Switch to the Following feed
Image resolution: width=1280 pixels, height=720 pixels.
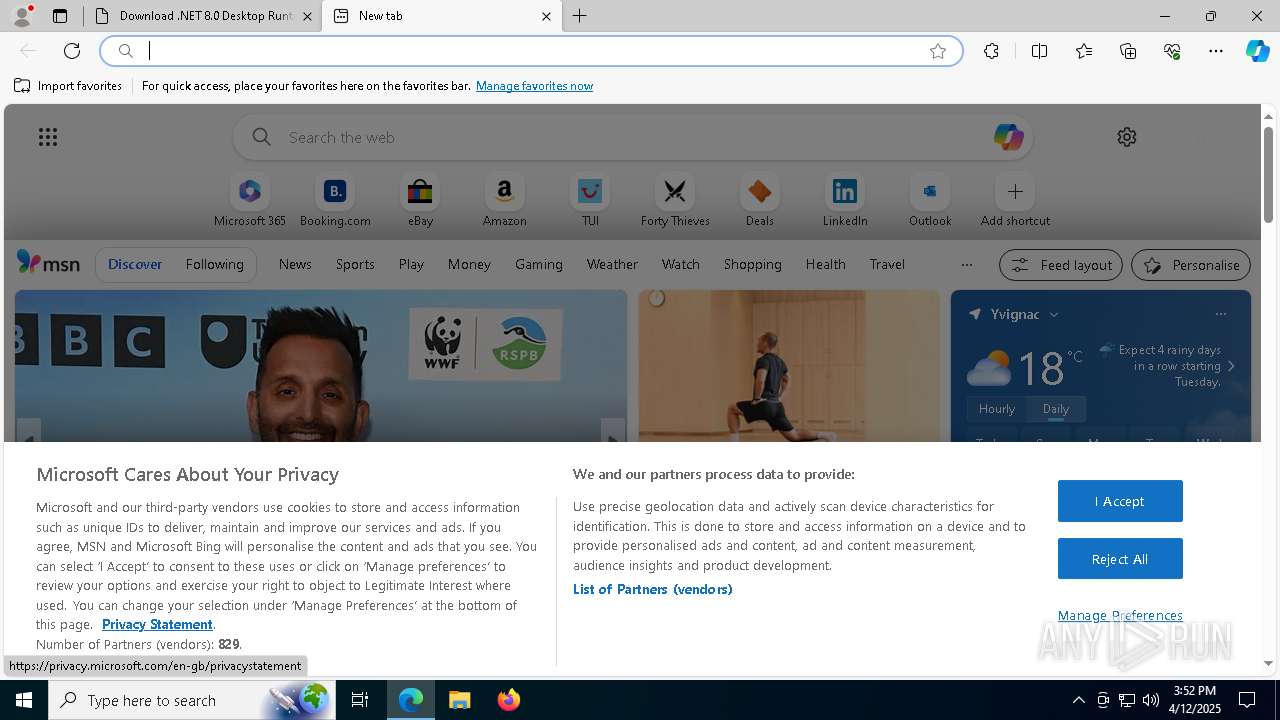point(214,264)
